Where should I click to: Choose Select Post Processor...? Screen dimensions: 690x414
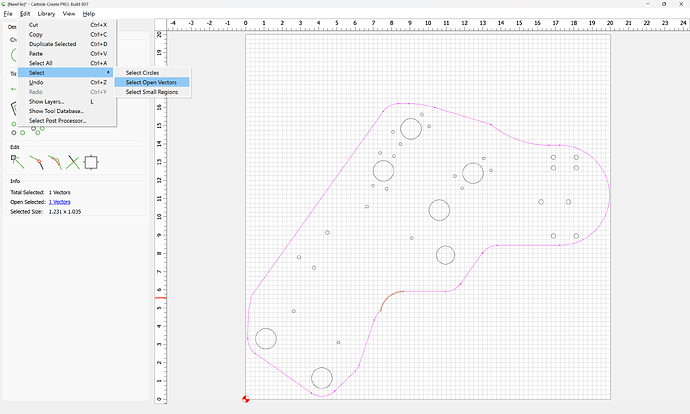point(67,121)
